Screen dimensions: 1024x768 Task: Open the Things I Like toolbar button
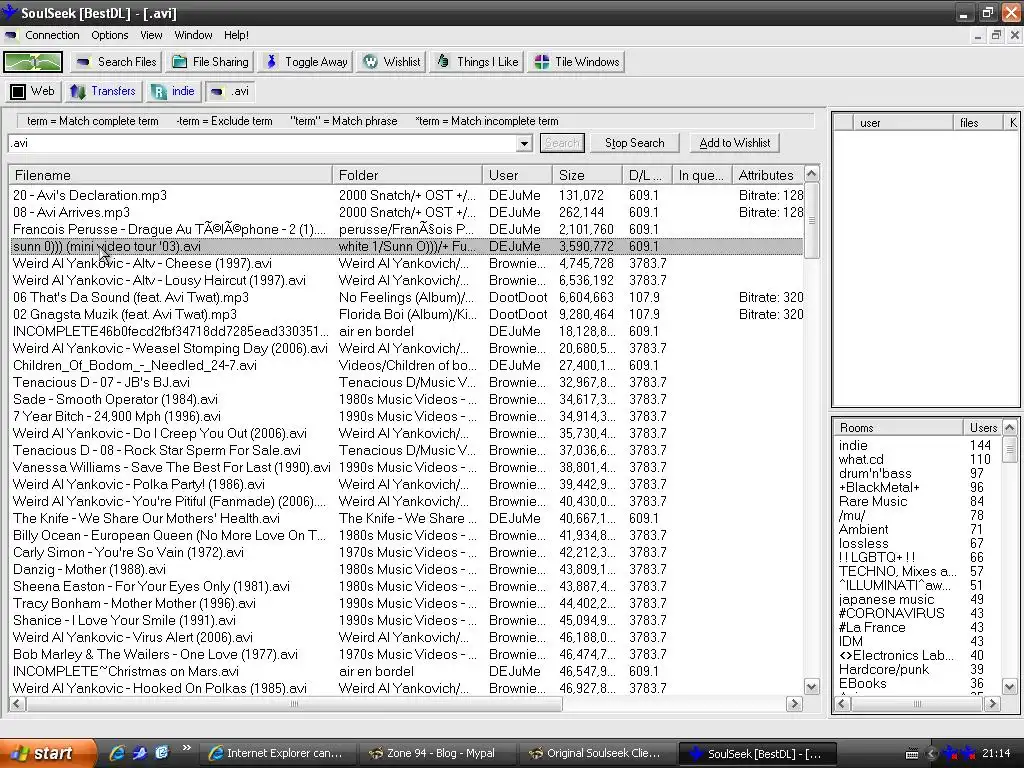pos(477,62)
